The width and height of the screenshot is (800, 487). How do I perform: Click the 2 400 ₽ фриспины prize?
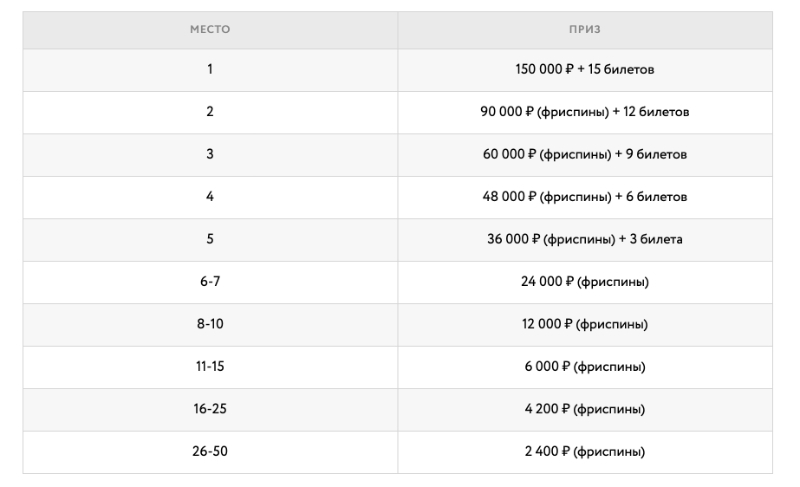click(x=585, y=452)
